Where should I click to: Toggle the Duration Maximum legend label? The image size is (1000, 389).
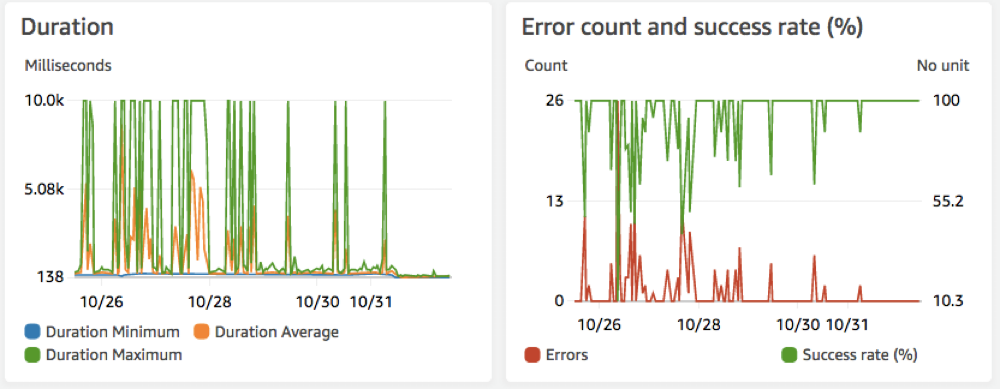[x=114, y=355]
